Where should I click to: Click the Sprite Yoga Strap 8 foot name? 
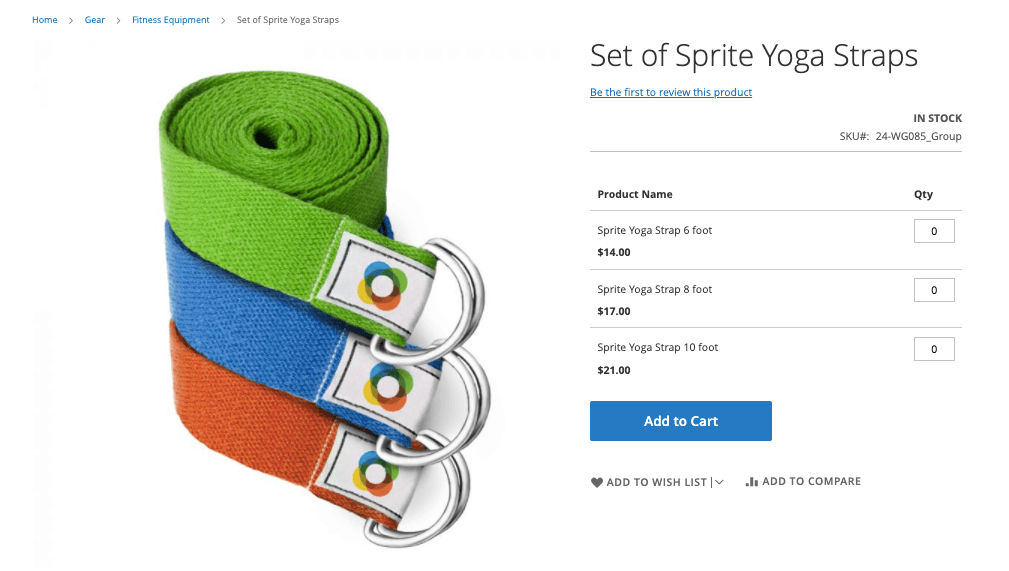pyautogui.click(x=655, y=289)
